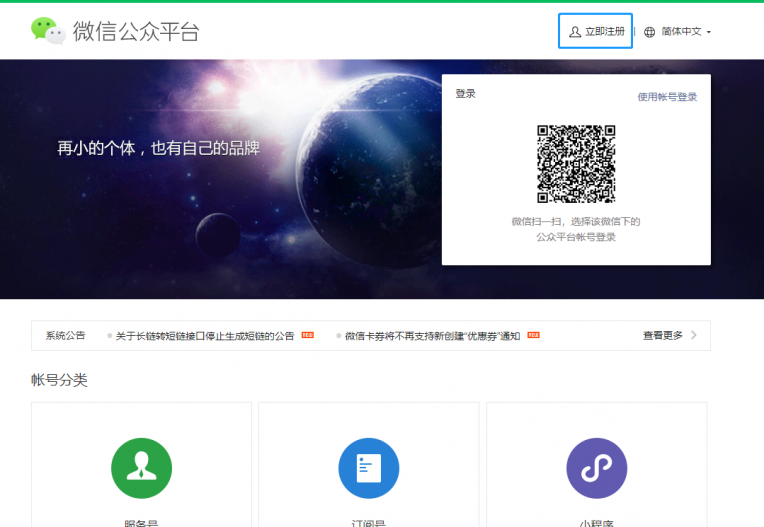The height and width of the screenshot is (527, 764).
Task: Click the purple 小程序 mini program icon
Action: [596, 468]
